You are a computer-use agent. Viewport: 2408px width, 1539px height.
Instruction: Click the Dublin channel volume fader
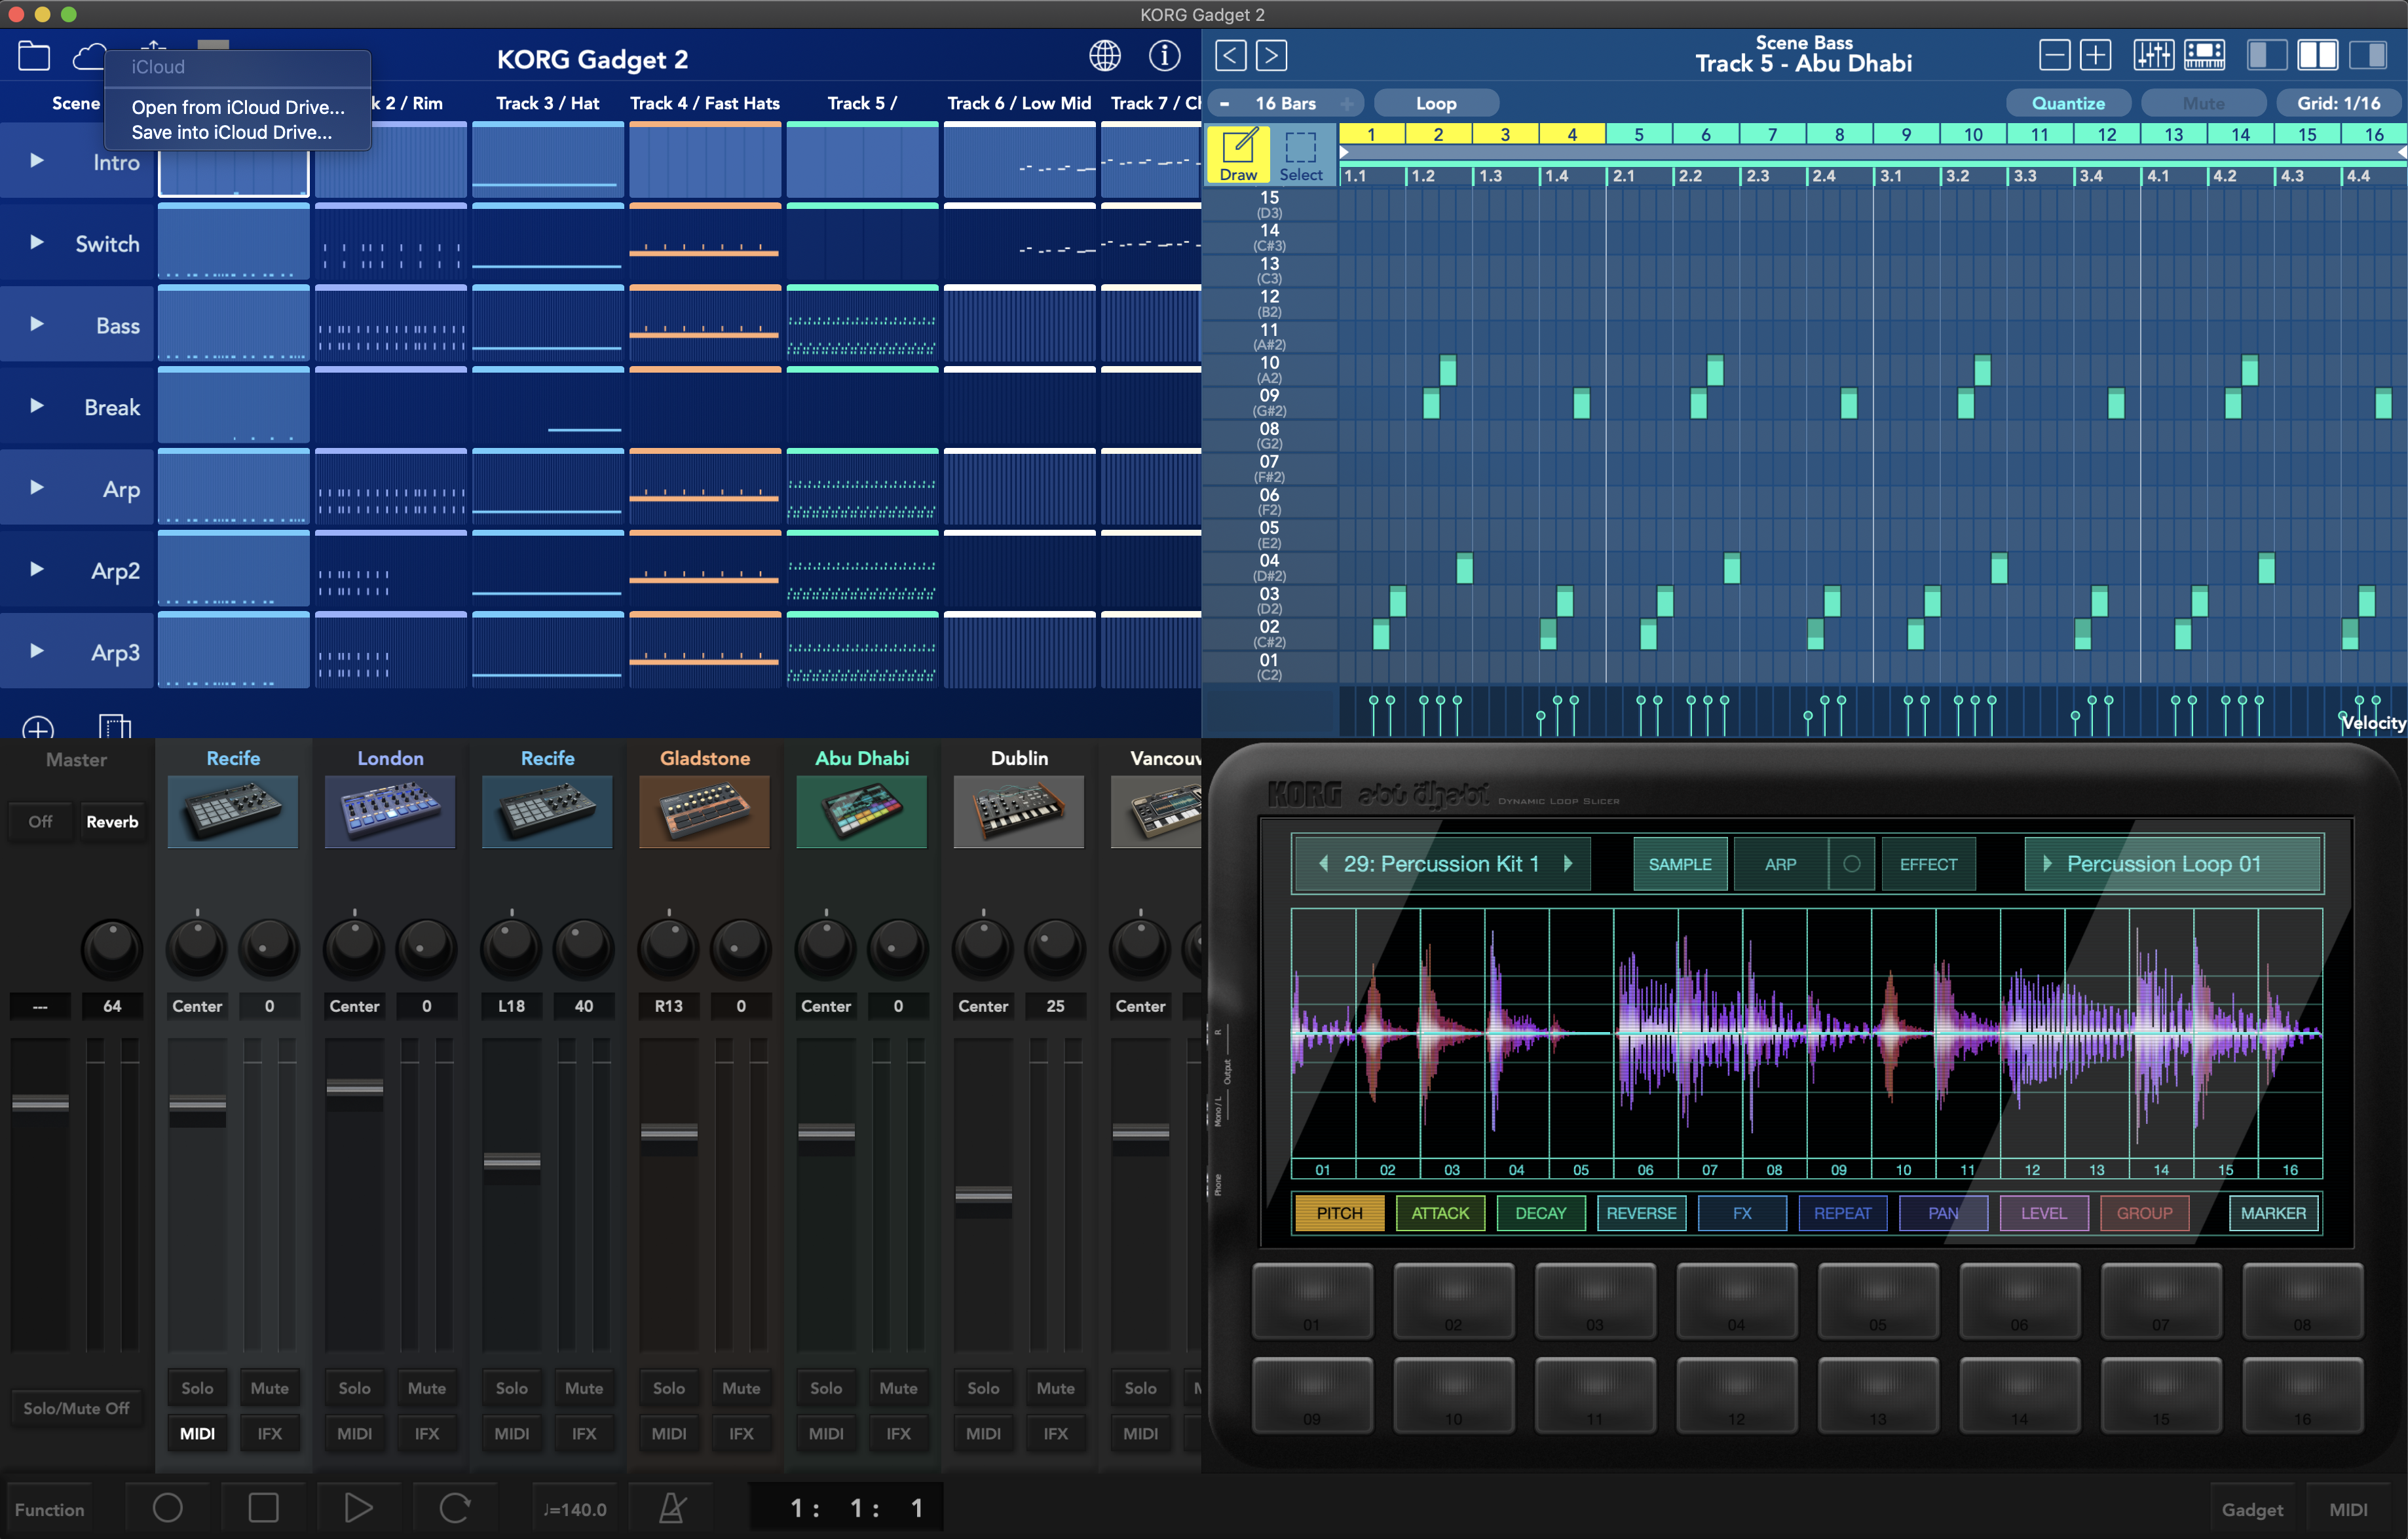click(x=983, y=1195)
